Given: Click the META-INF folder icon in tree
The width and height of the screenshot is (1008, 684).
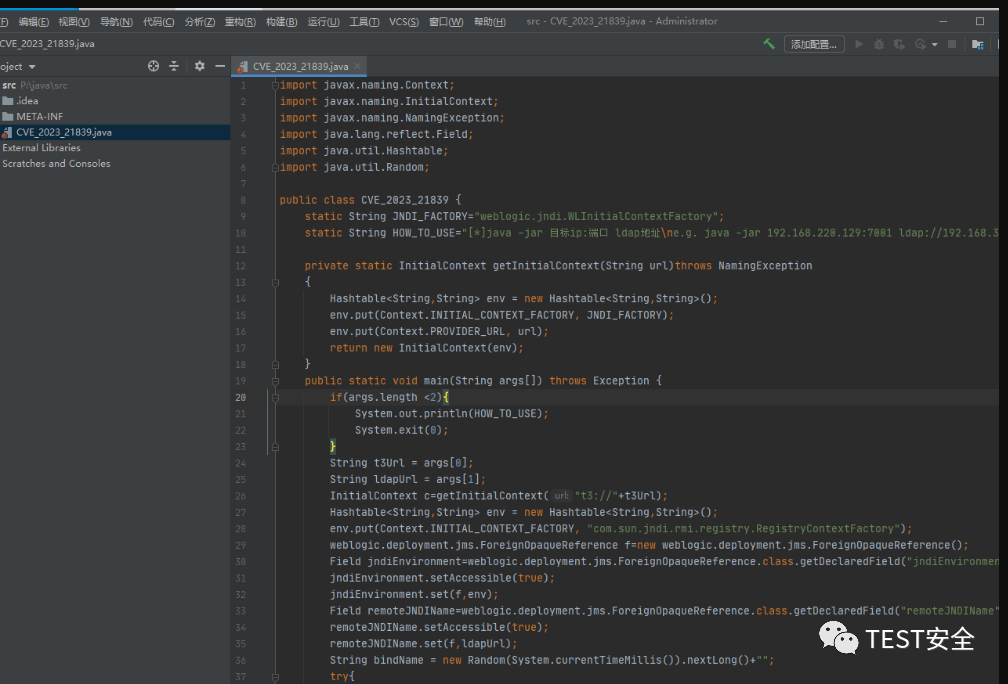Looking at the screenshot, I should point(8,116).
